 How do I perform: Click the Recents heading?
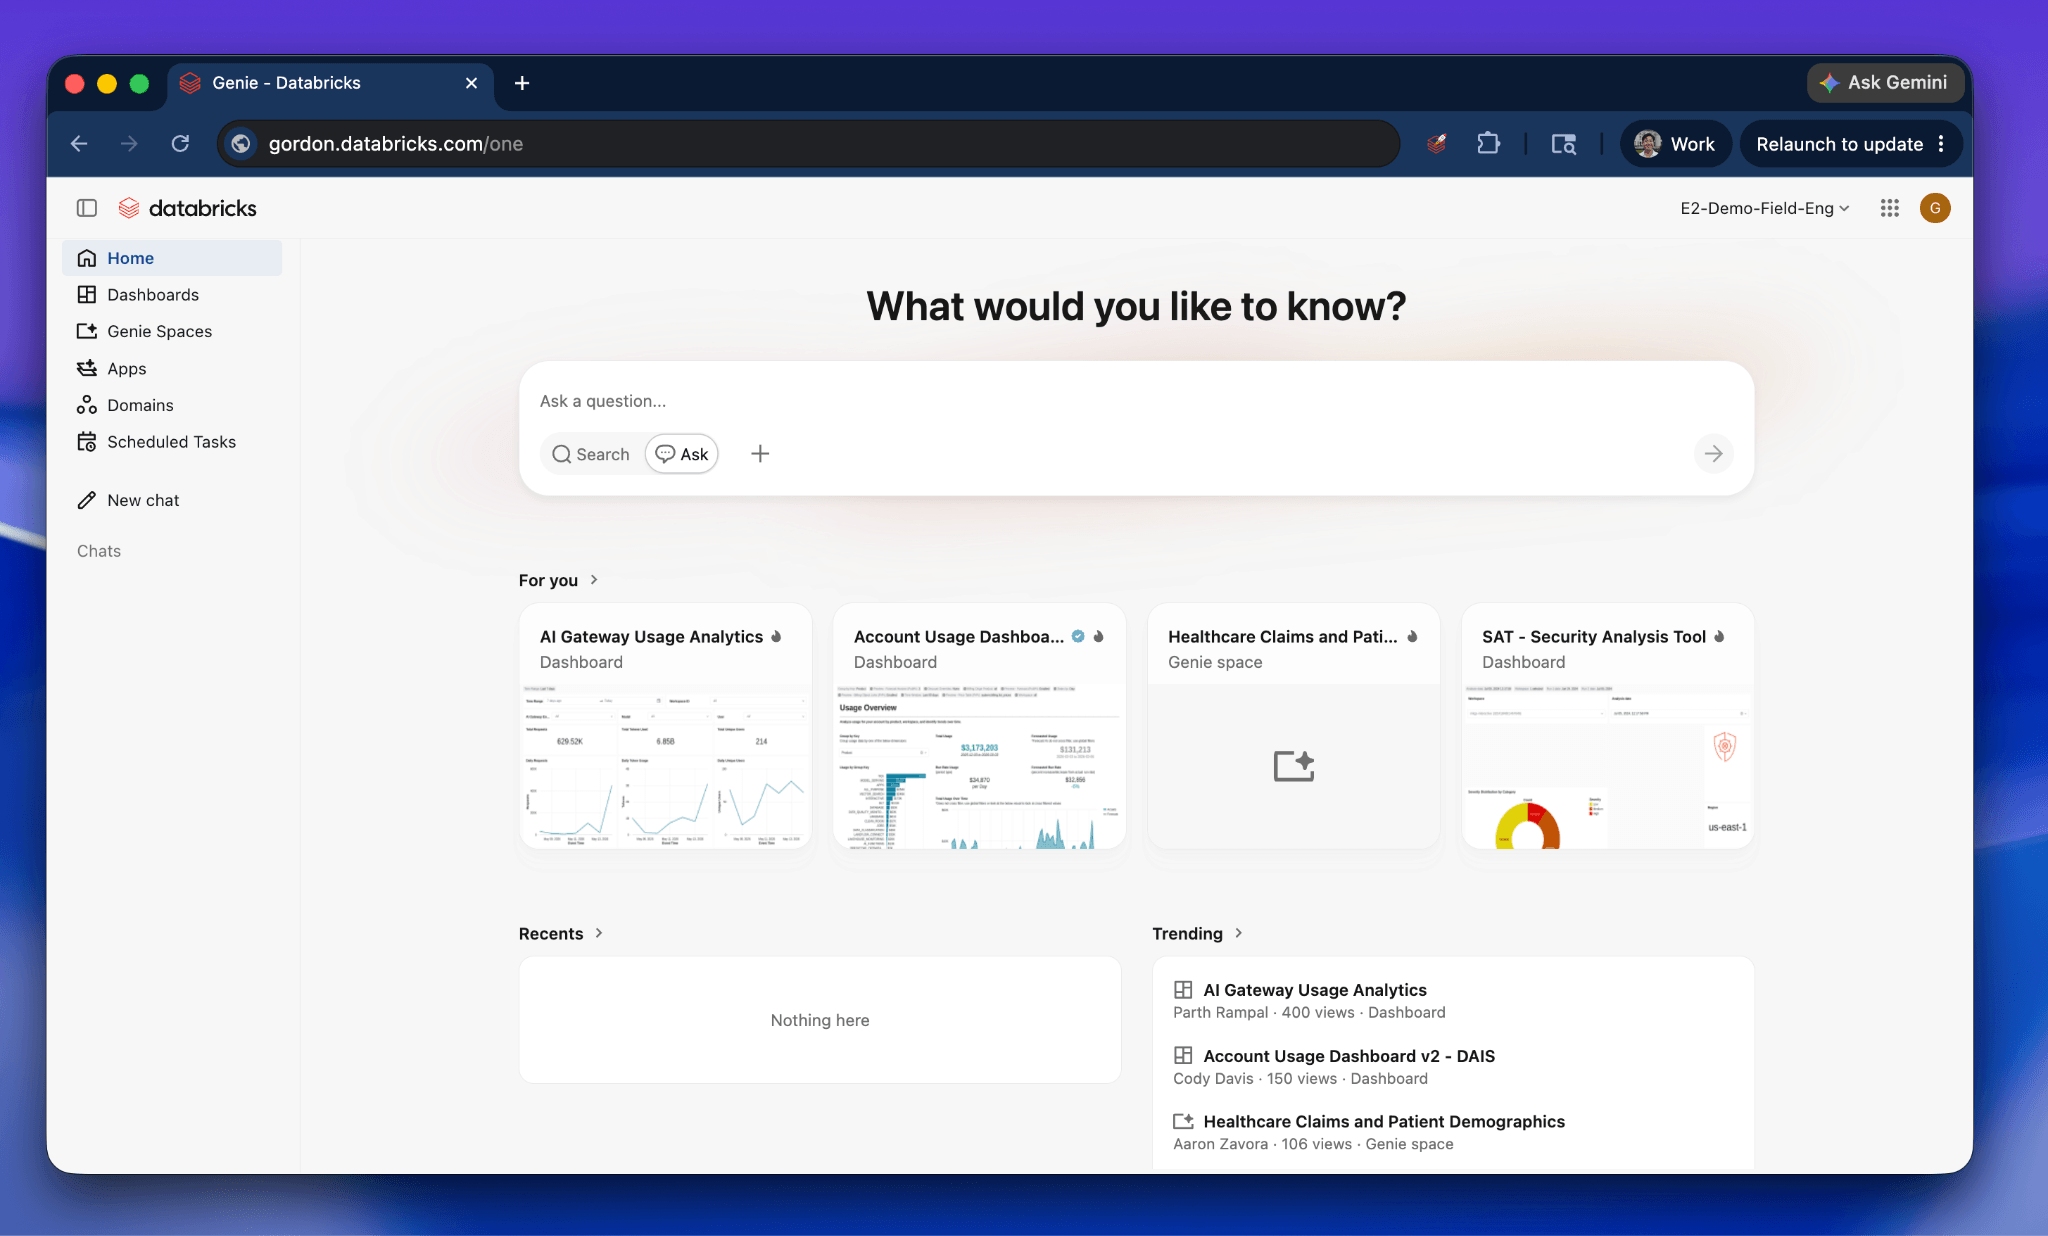(x=551, y=933)
